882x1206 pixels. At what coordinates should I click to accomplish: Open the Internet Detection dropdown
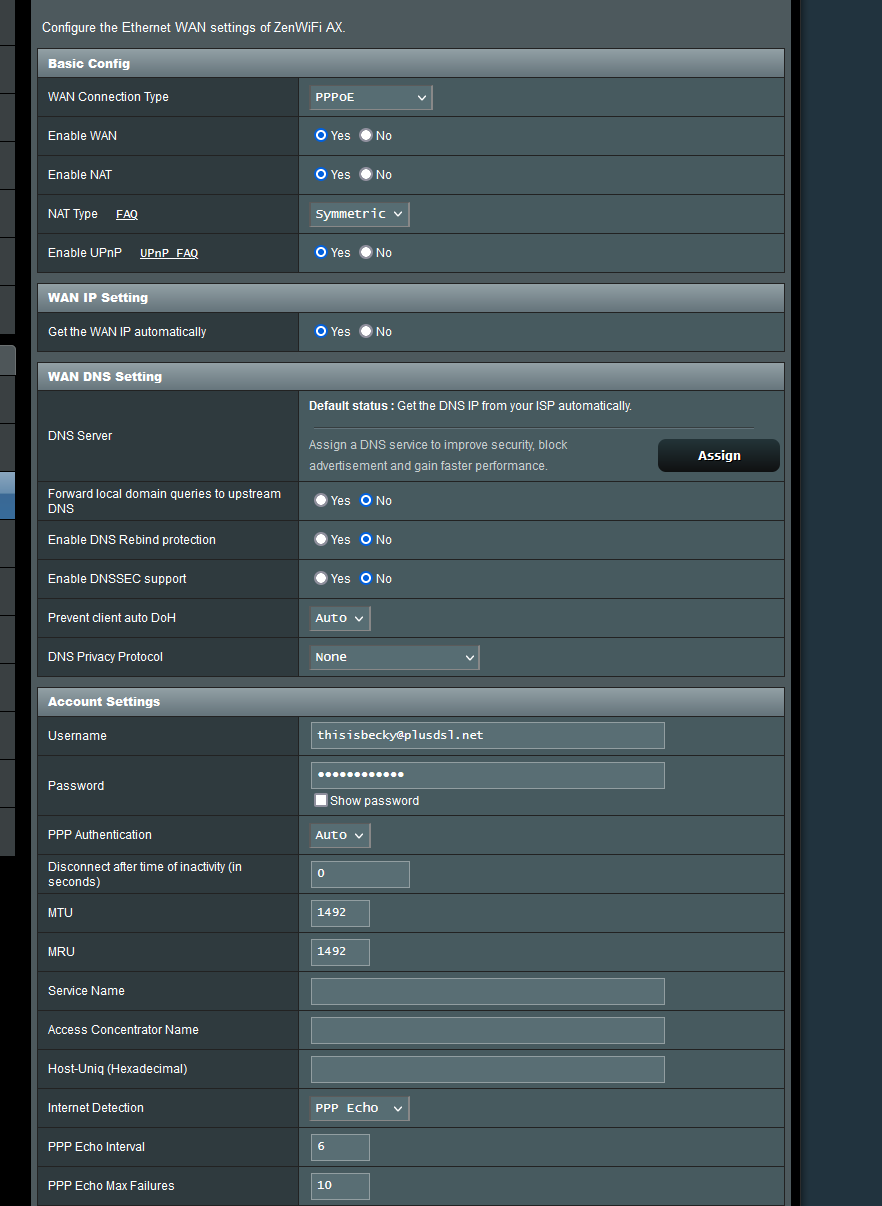point(357,1107)
